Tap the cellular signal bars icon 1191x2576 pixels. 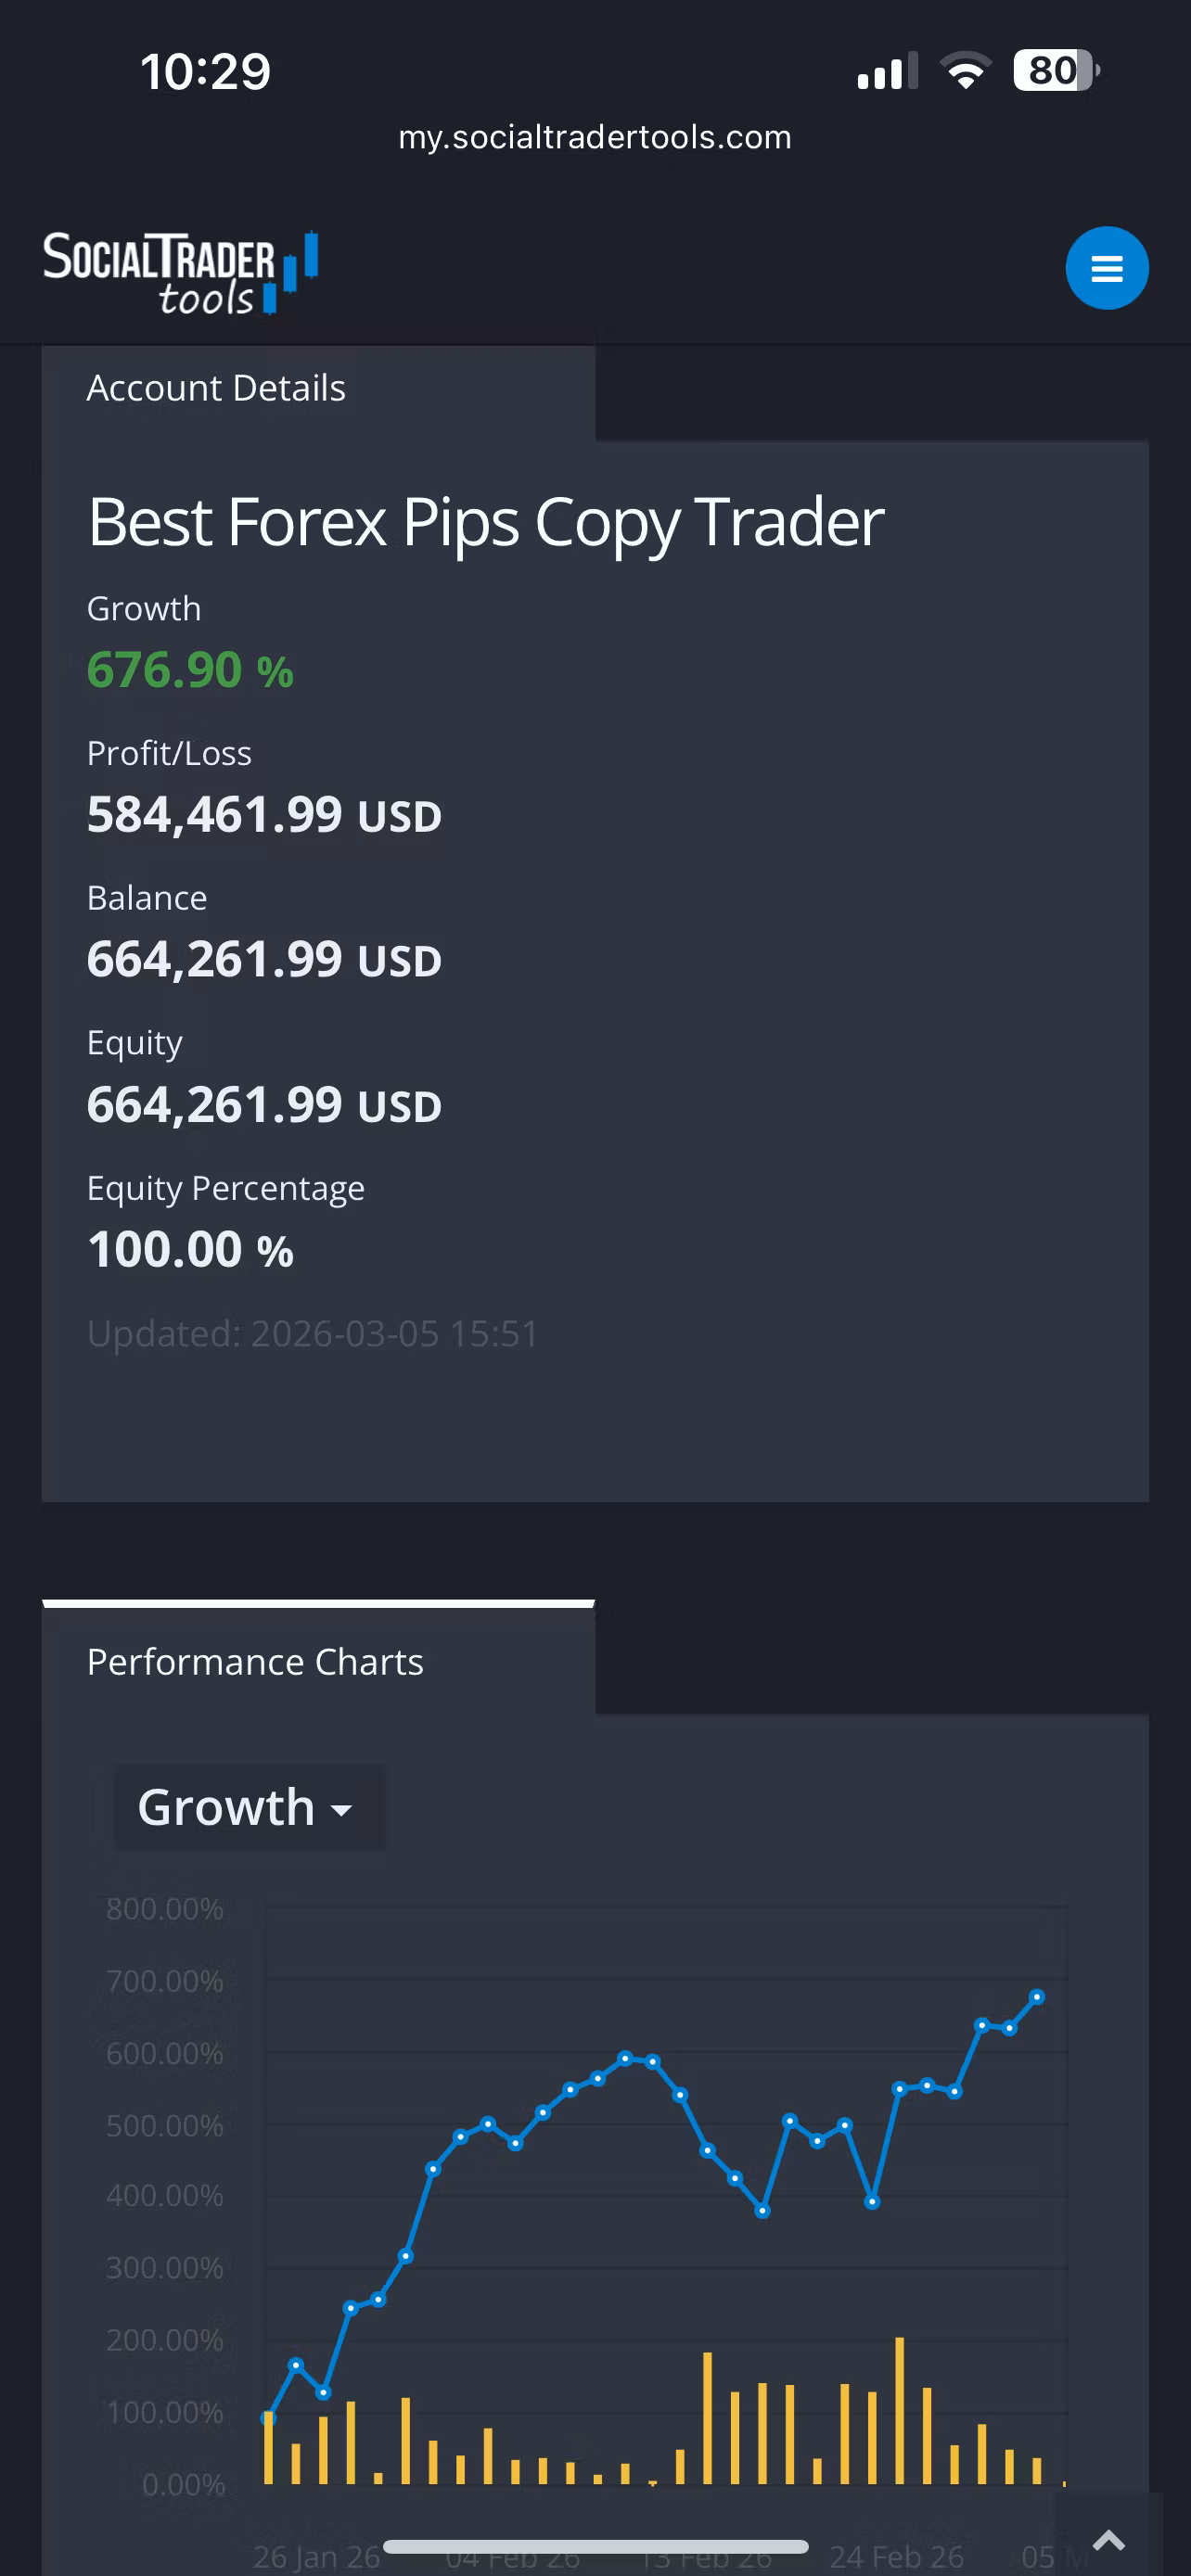tap(887, 71)
